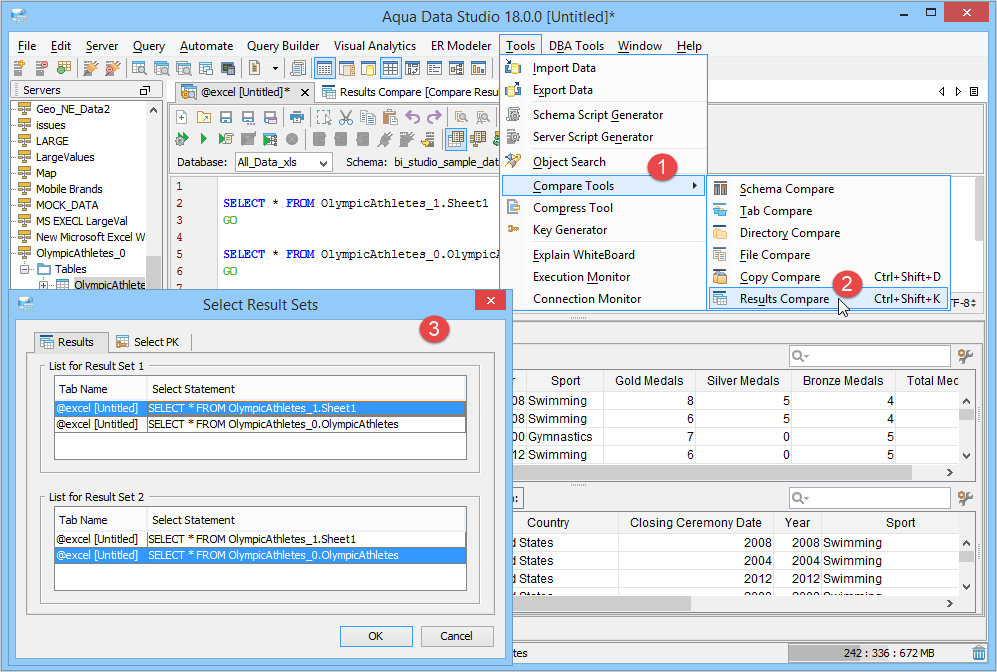Open the search options dropdown in upper results search box
The height and width of the screenshot is (672, 997).
[x=801, y=356]
